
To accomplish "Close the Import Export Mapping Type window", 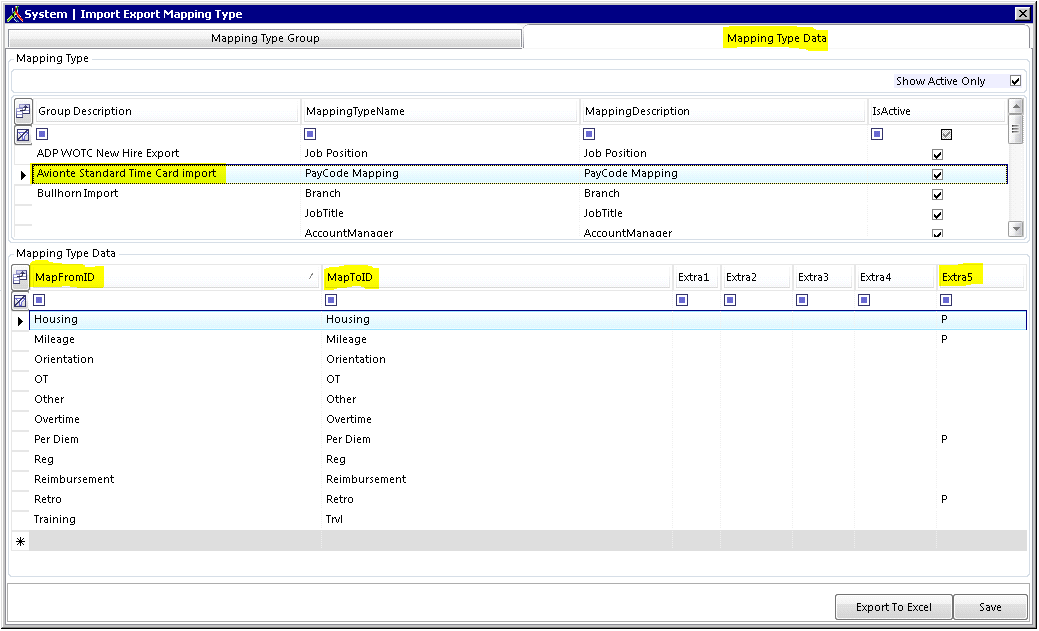I will click(x=1022, y=13).
